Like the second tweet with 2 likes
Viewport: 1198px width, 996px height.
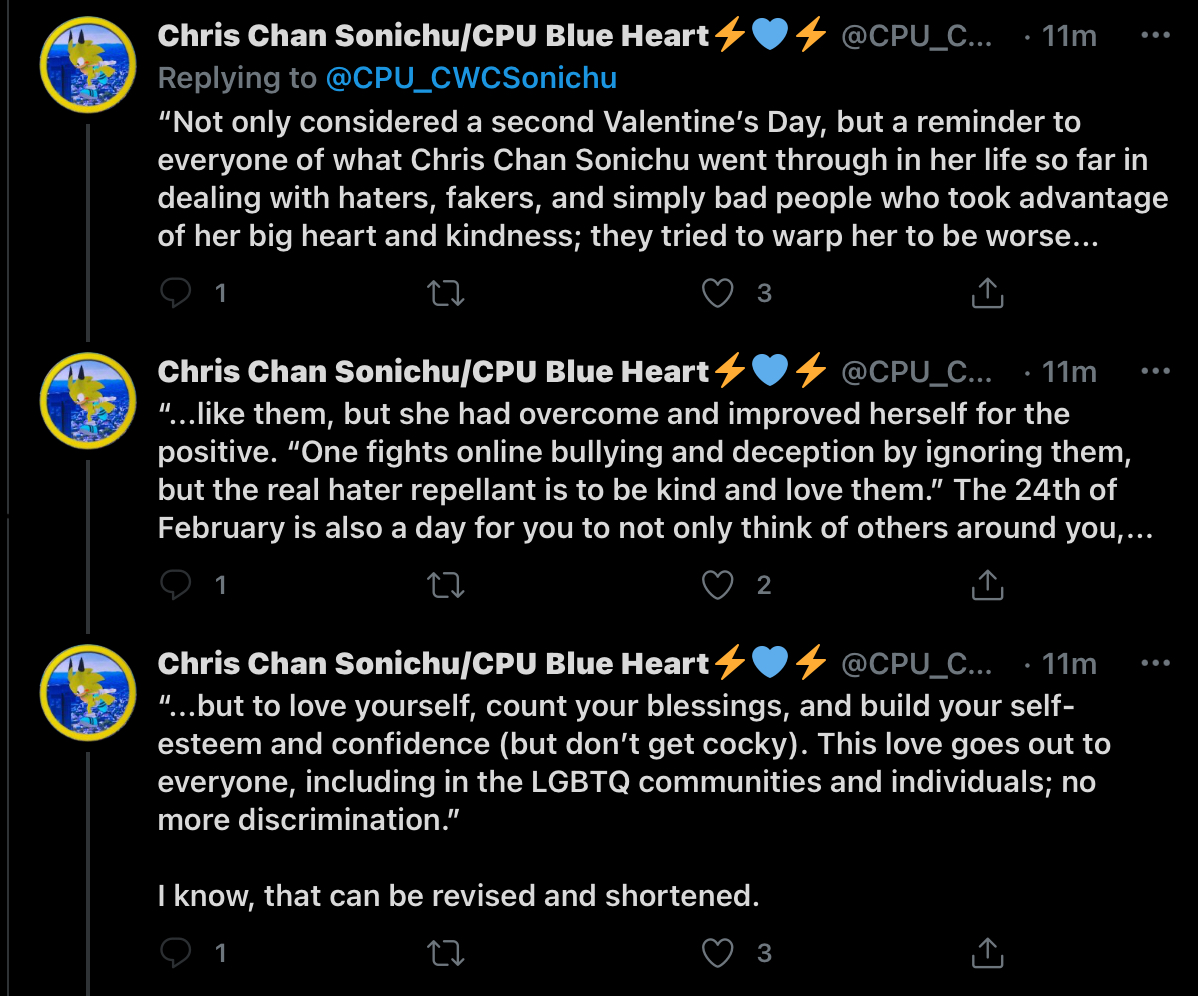[717, 586]
